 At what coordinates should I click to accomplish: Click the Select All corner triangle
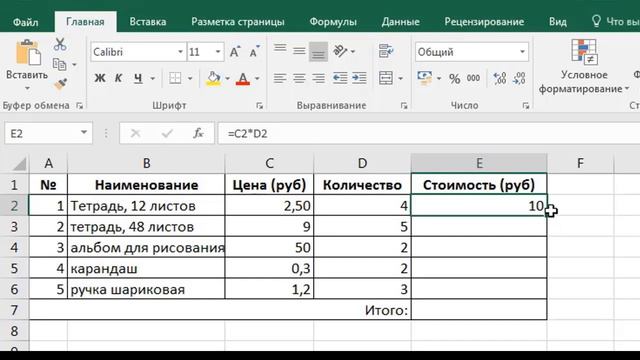19,164
